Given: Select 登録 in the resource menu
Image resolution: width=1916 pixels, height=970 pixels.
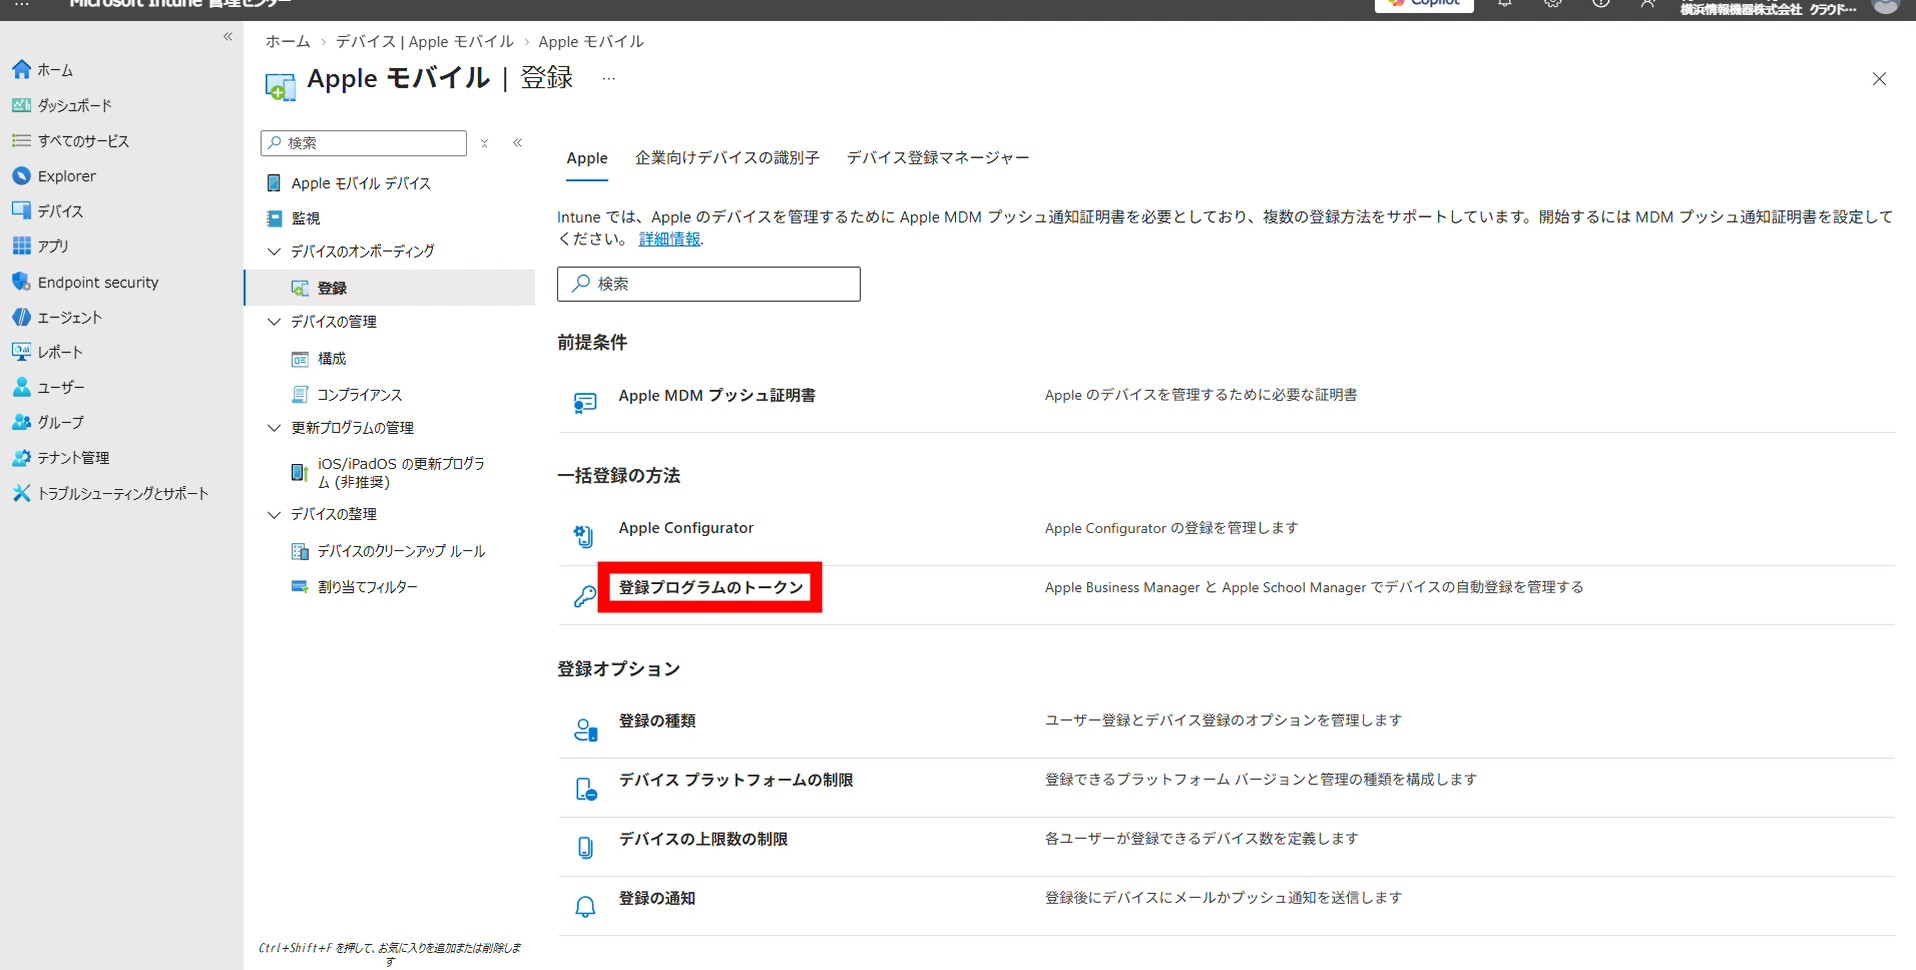Looking at the screenshot, I should coord(390,288).
